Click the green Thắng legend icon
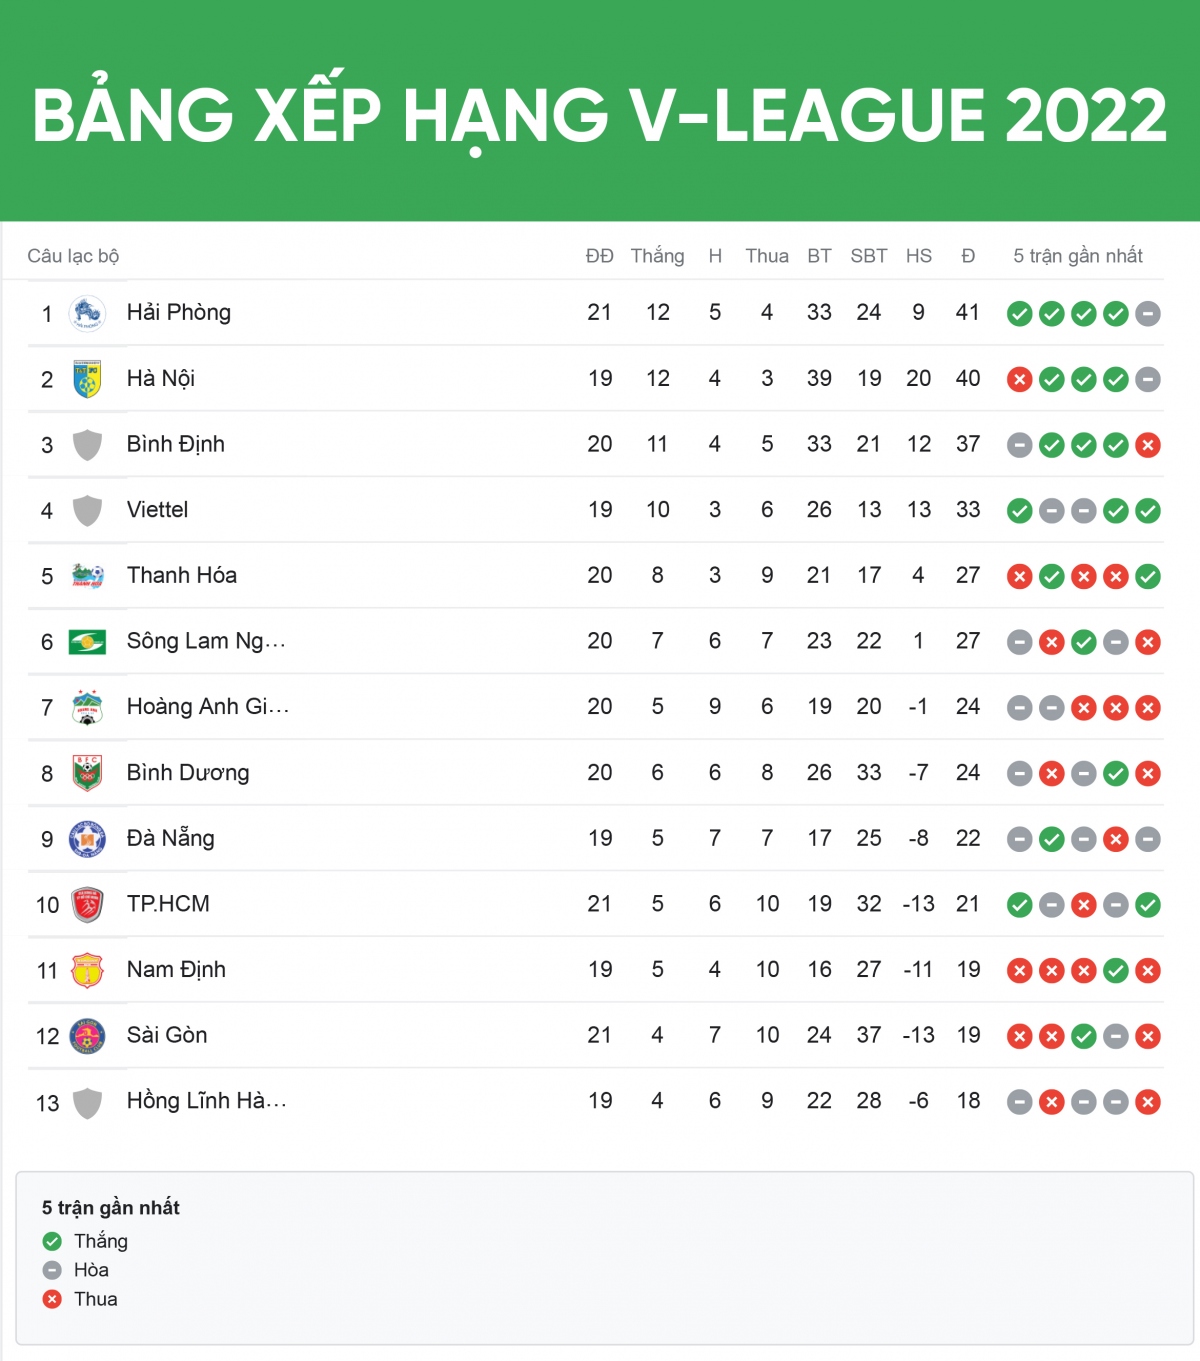Viewport: 1200px width, 1361px height. click(x=52, y=1241)
